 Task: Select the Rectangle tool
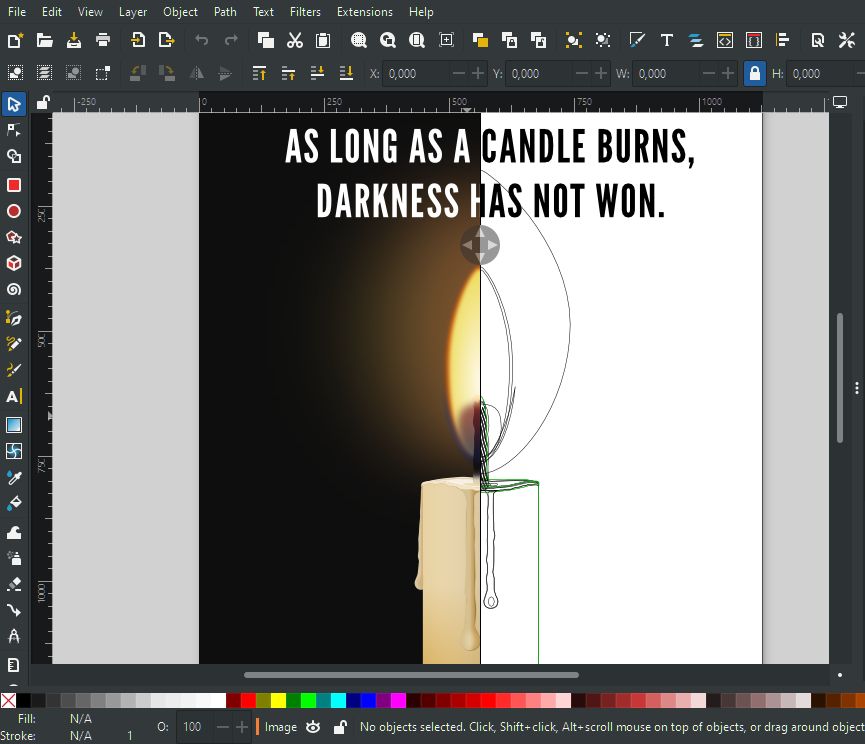pyautogui.click(x=14, y=185)
